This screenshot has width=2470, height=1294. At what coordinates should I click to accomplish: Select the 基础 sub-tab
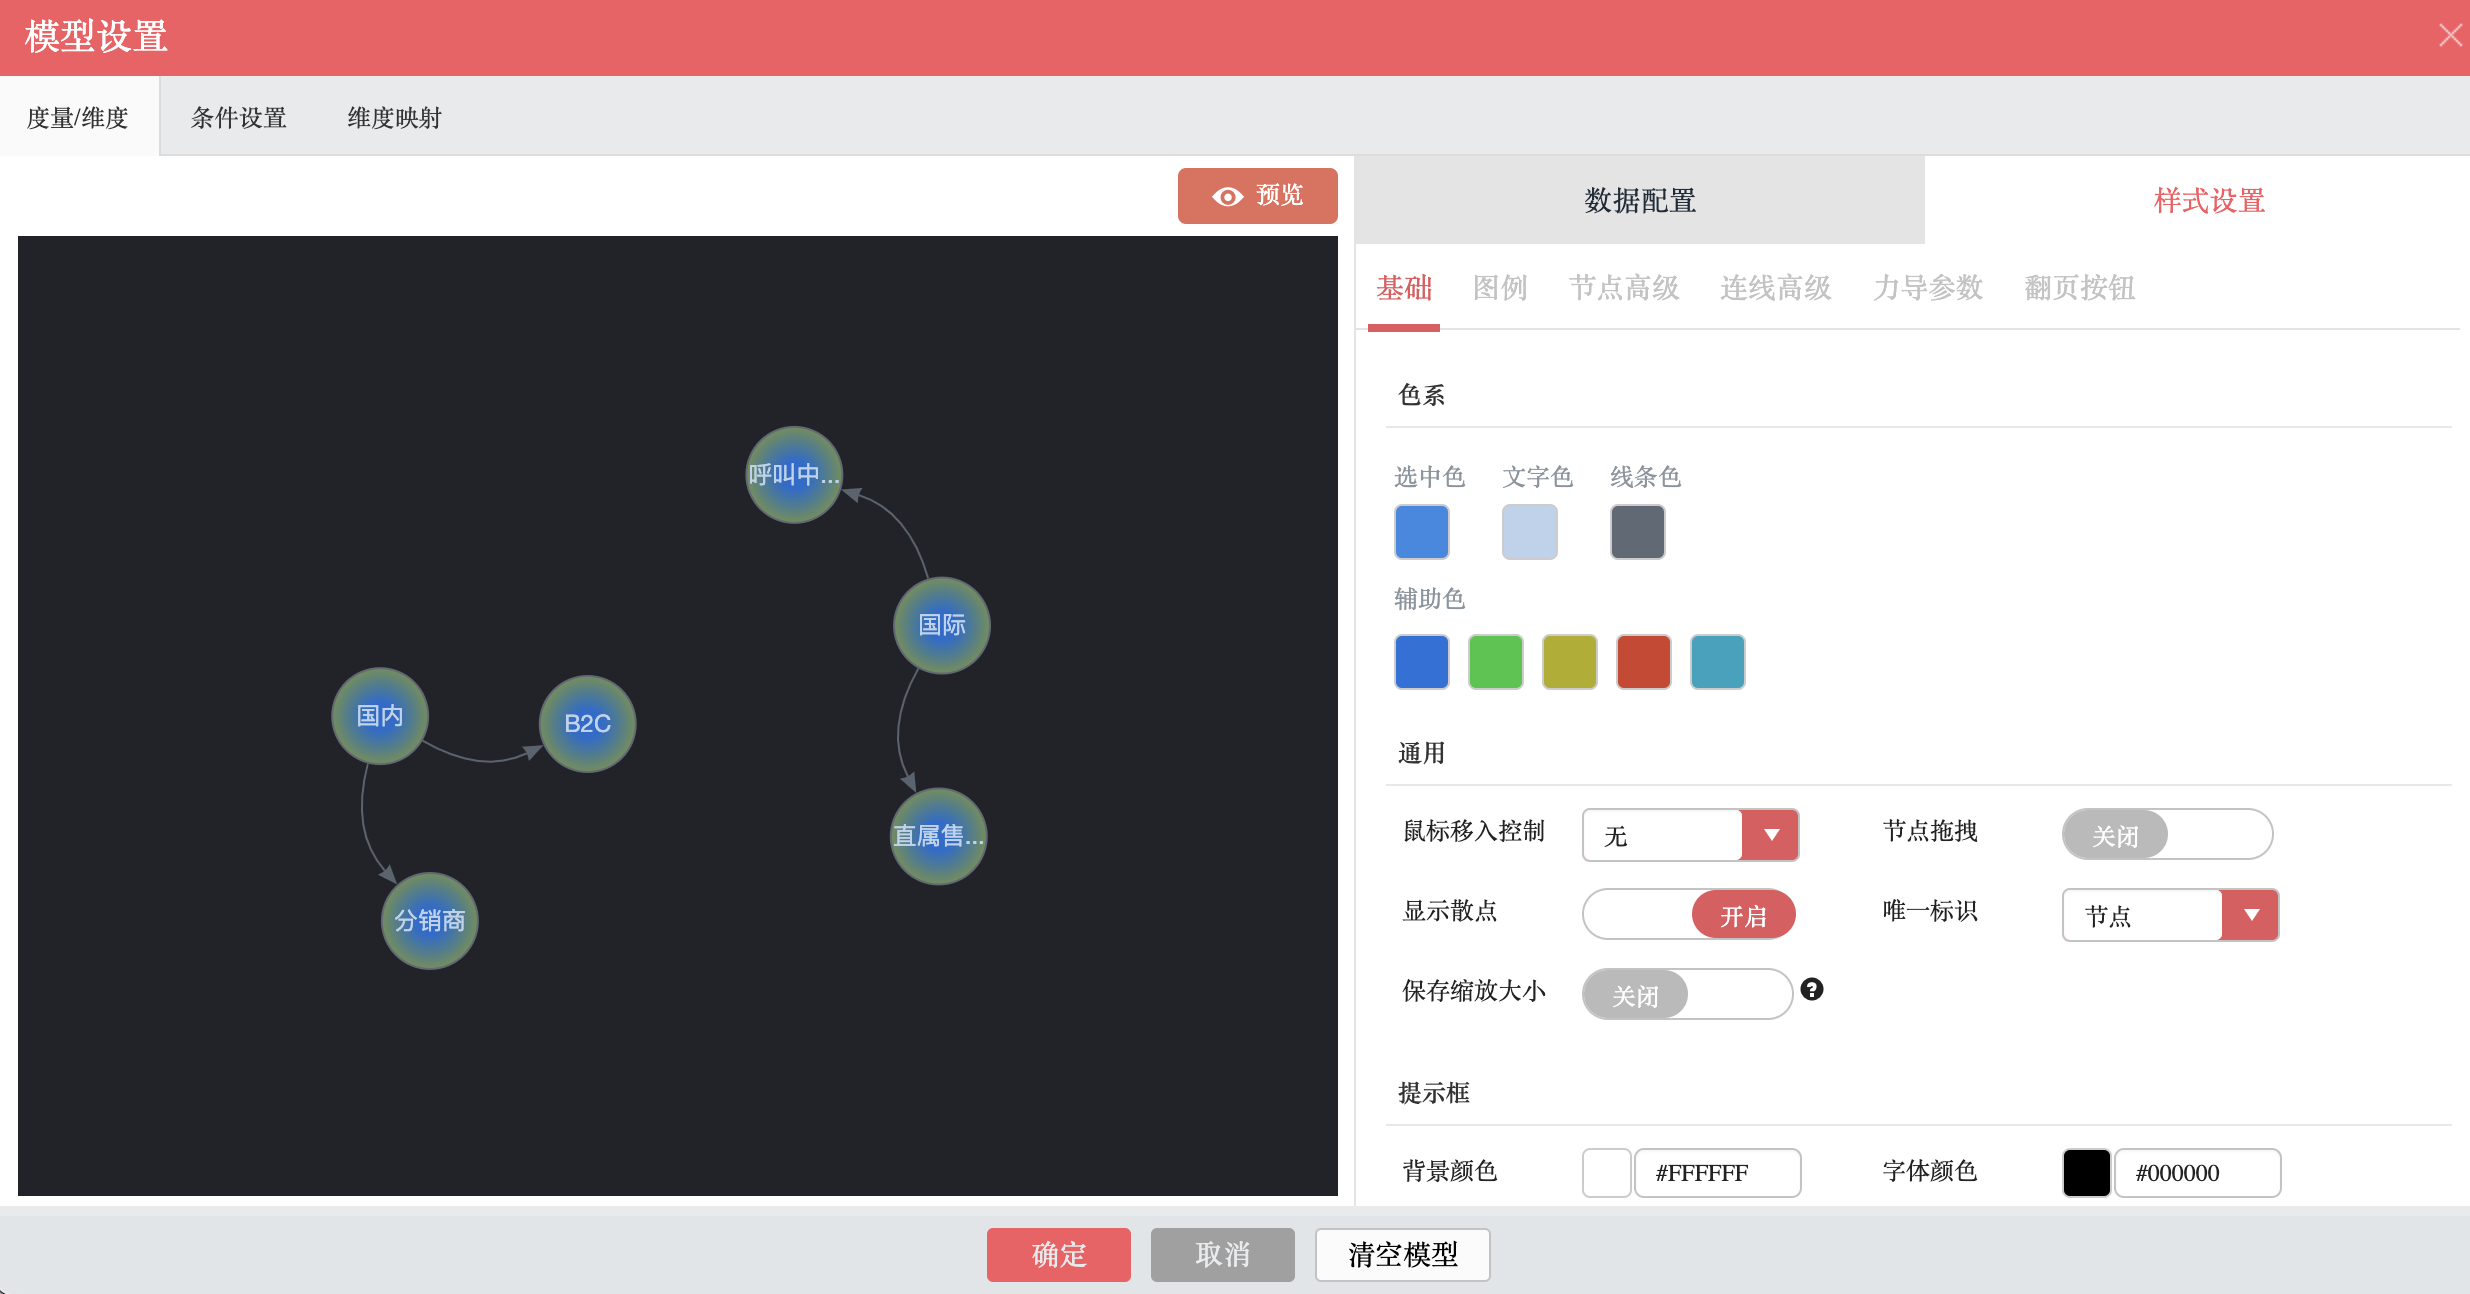coord(1404,288)
